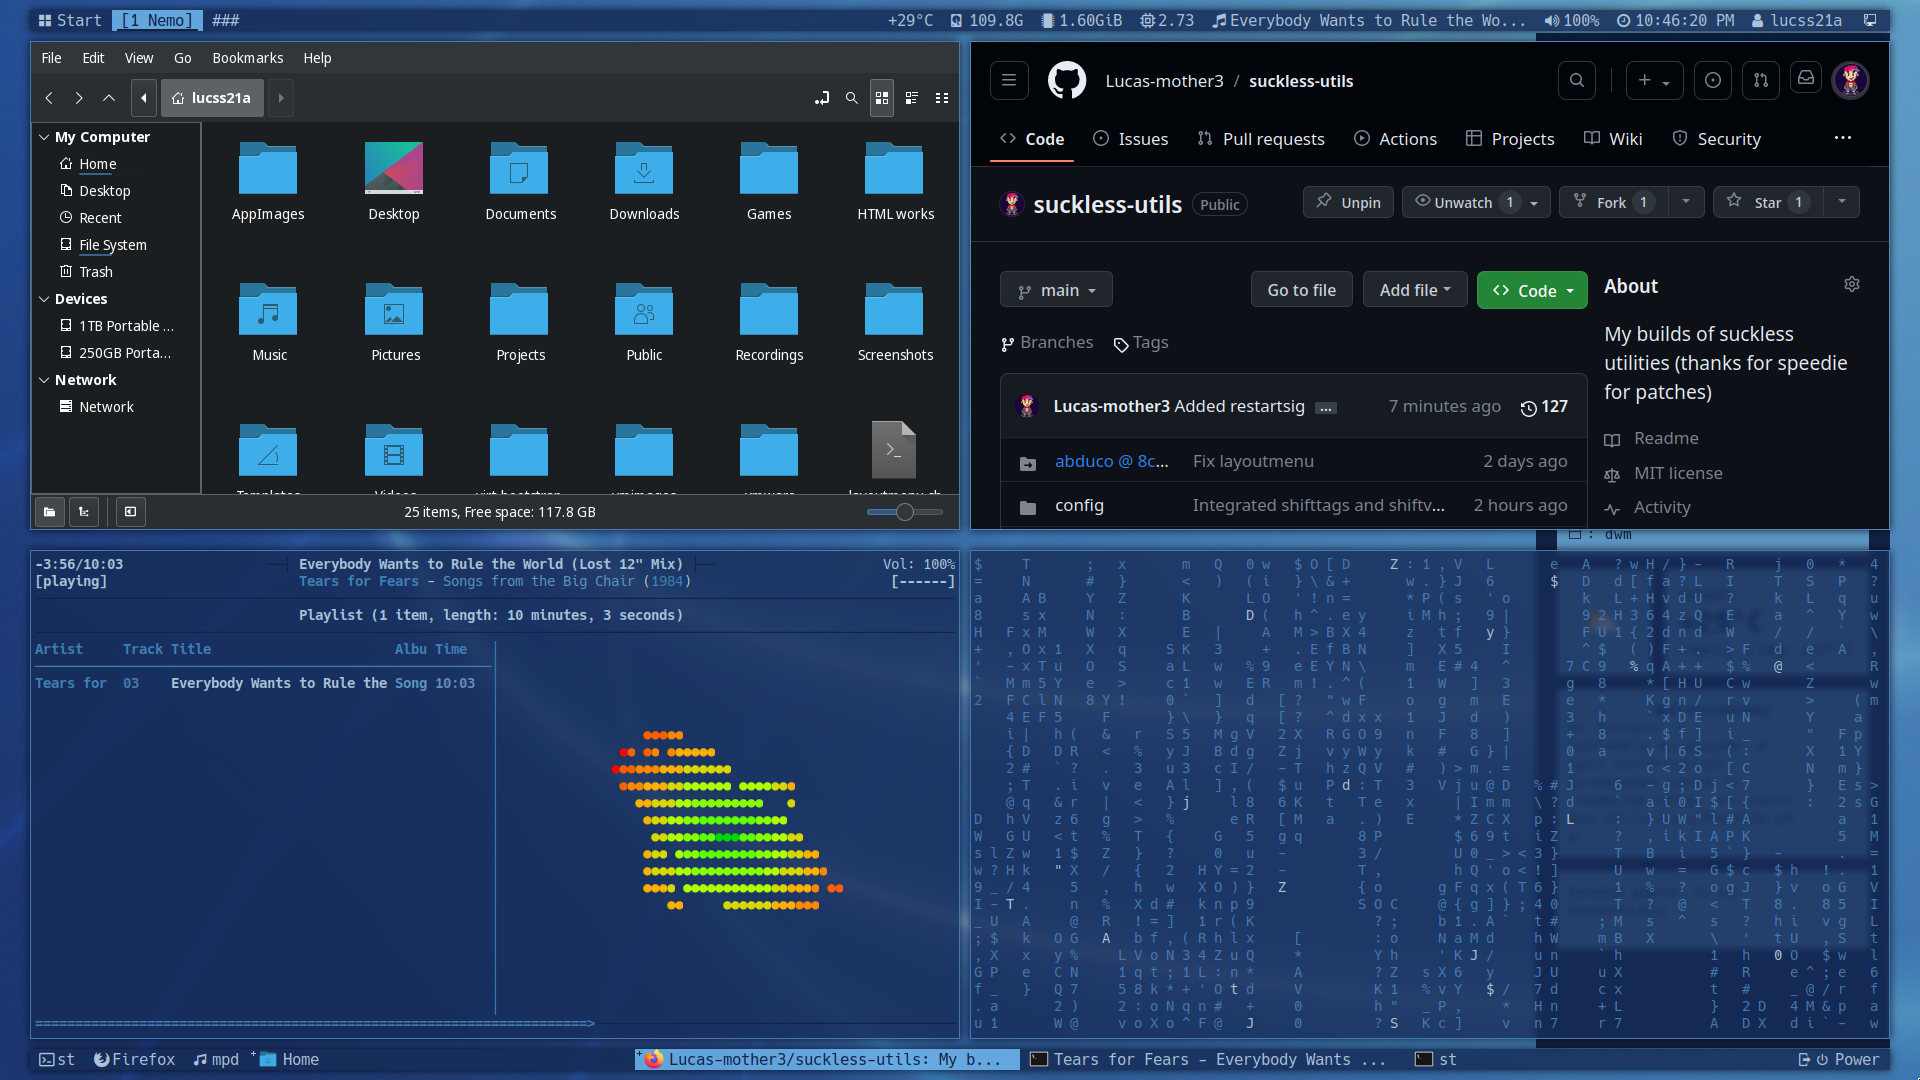The width and height of the screenshot is (1920, 1080).
Task: Switch to the Pull requests tab
Action: click(1261, 139)
